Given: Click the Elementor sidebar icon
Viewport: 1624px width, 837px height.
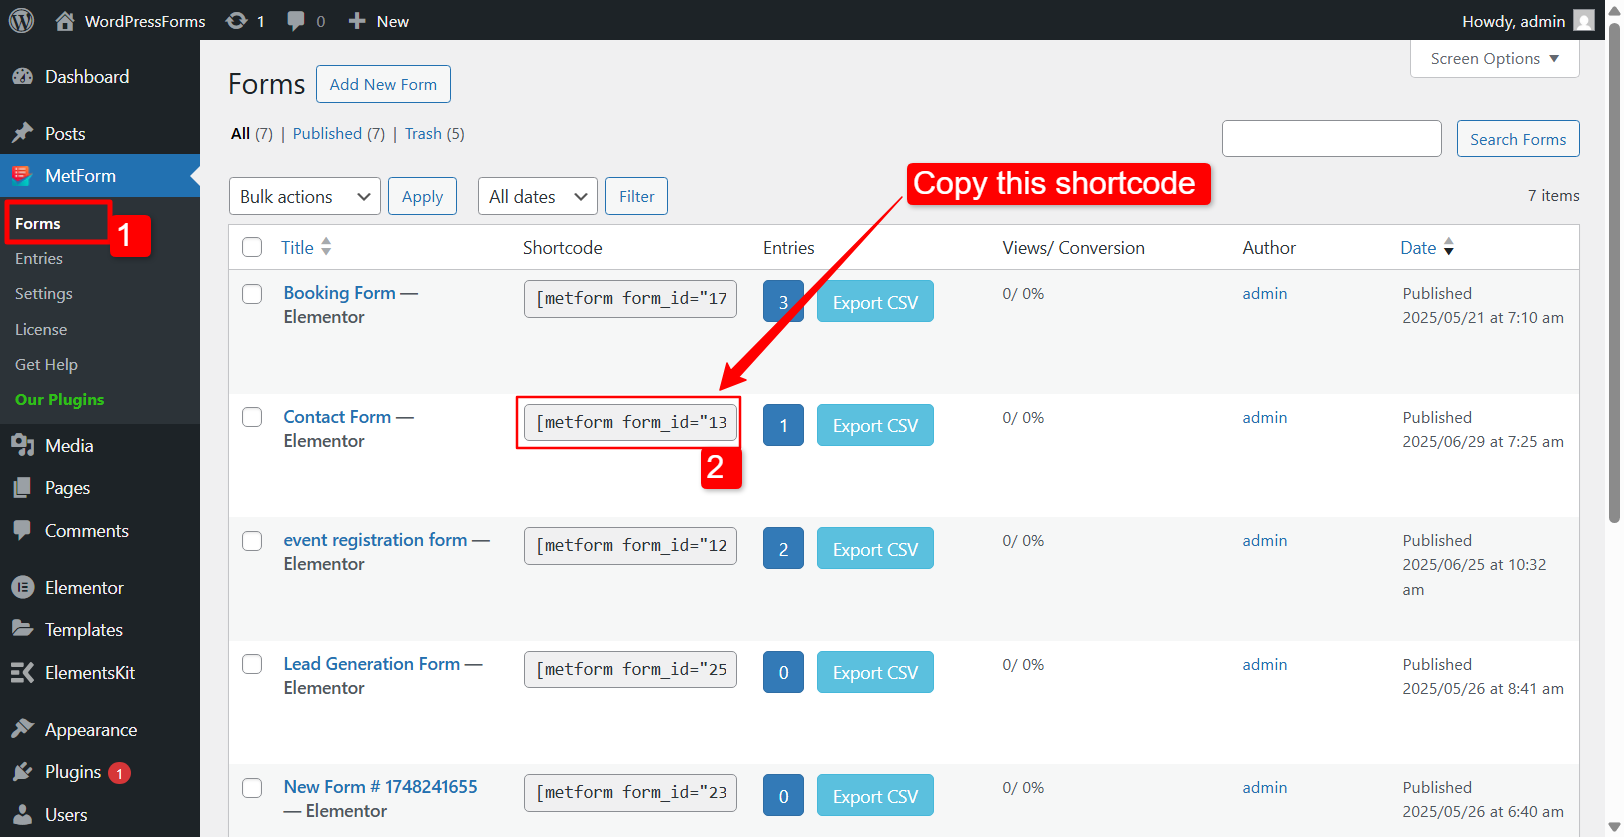Looking at the screenshot, I should click(x=22, y=588).
